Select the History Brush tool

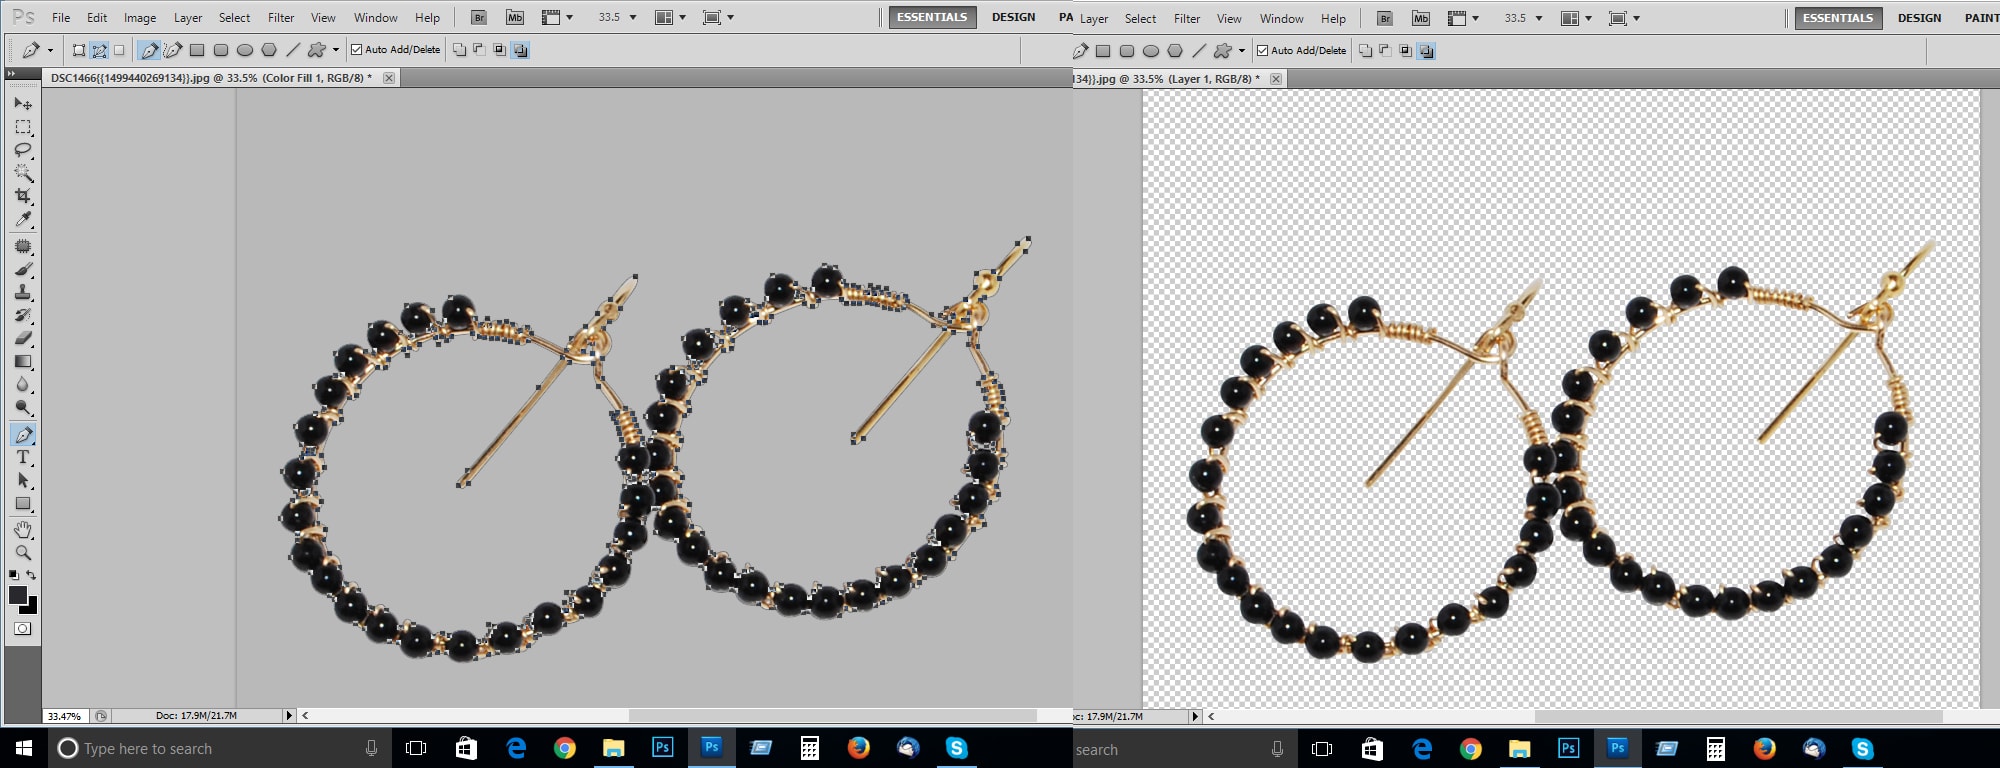click(23, 315)
